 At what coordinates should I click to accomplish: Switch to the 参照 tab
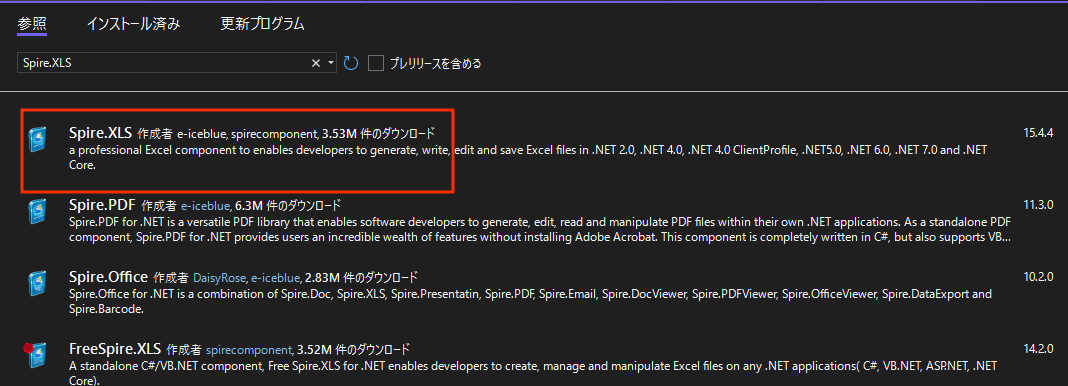(32, 24)
